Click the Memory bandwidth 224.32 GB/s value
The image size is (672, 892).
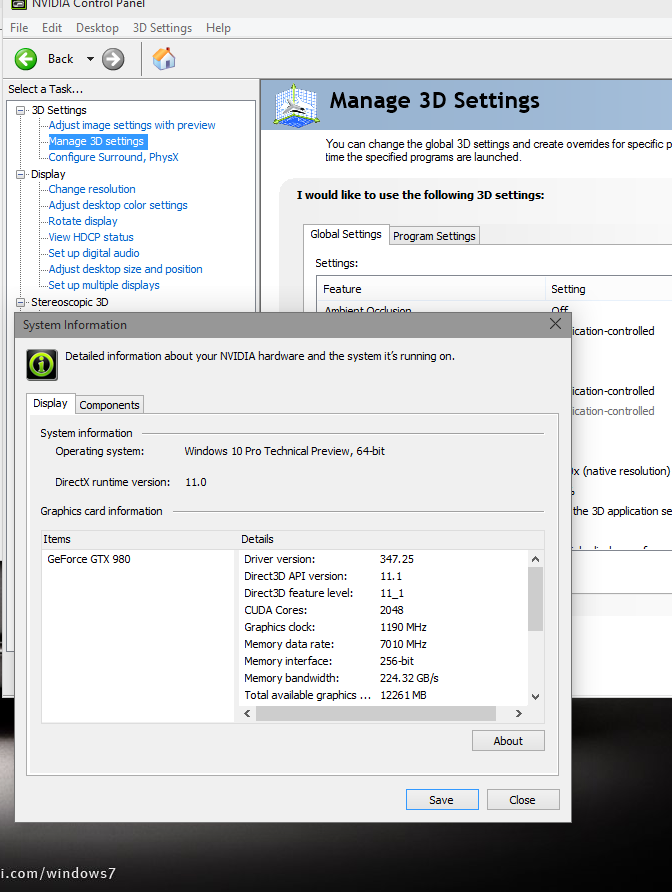[x=409, y=678]
